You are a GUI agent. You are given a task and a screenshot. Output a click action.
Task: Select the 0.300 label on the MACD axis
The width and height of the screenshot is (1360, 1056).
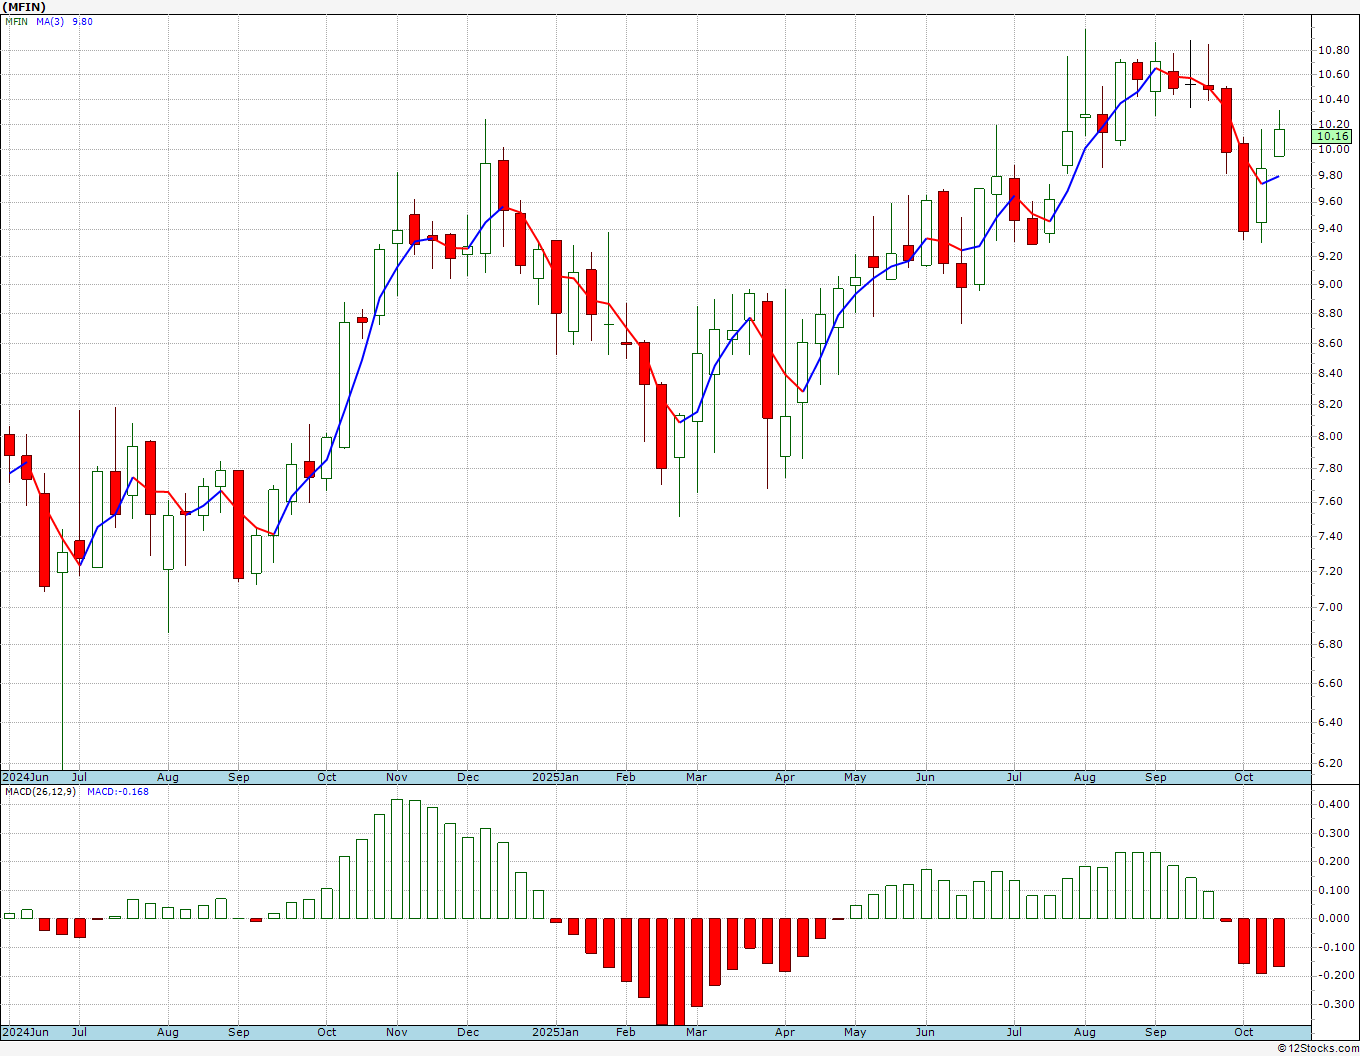click(x=1332, y=833)
